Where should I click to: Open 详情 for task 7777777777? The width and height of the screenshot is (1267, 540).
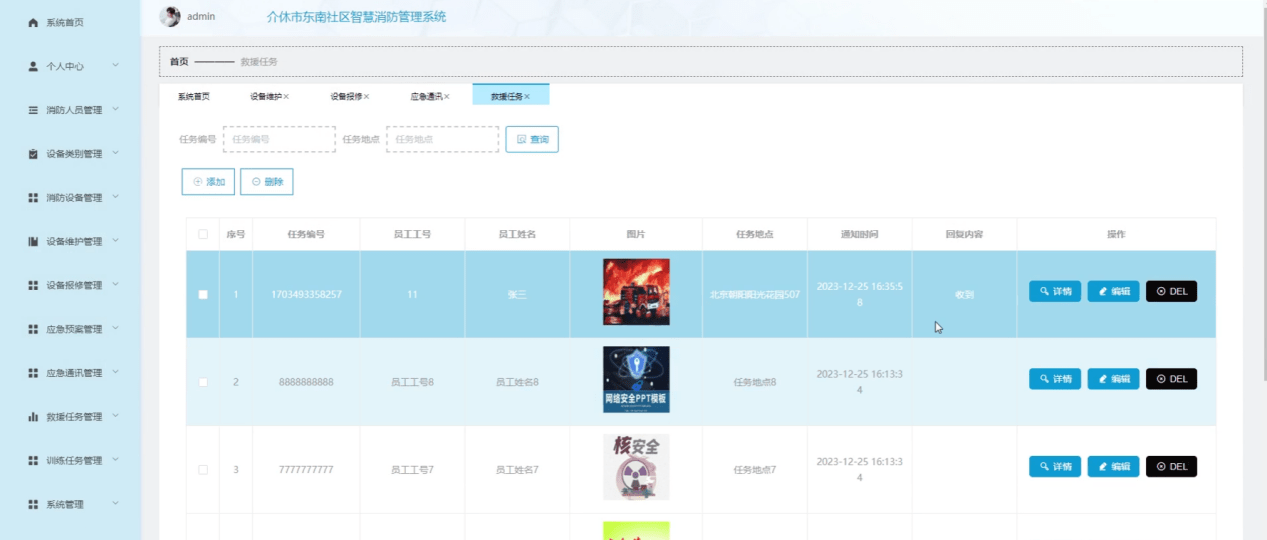click(1055, 466)
